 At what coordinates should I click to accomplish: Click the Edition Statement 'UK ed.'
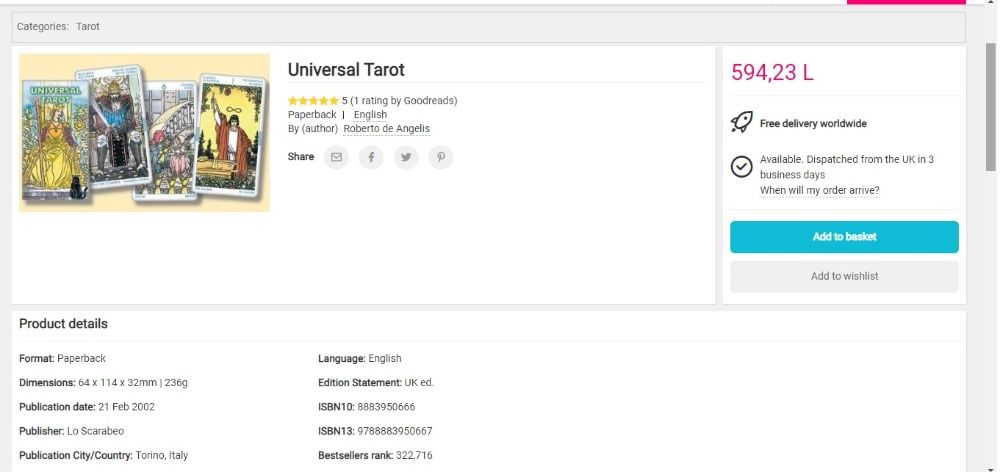(x=419, y=383)
